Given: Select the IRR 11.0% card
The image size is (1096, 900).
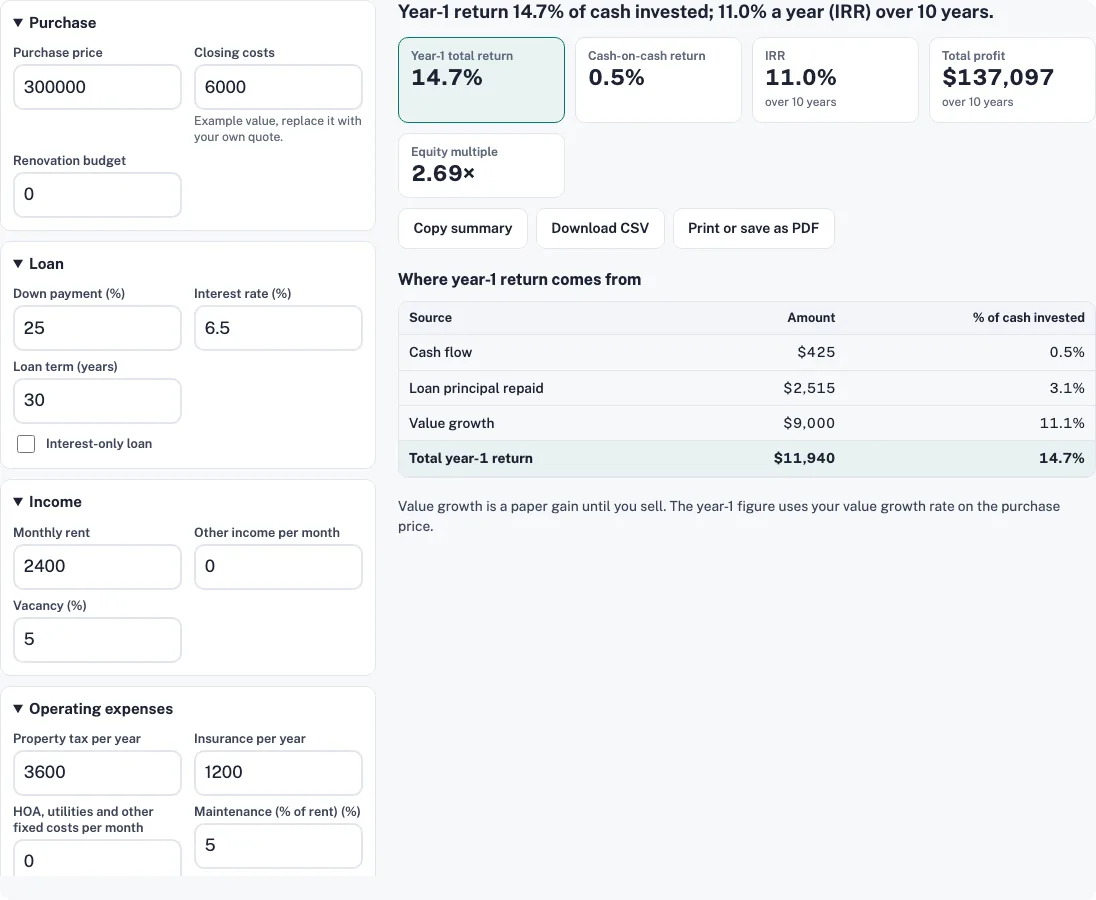Looking at the screenshot, I should click(835, 80).
